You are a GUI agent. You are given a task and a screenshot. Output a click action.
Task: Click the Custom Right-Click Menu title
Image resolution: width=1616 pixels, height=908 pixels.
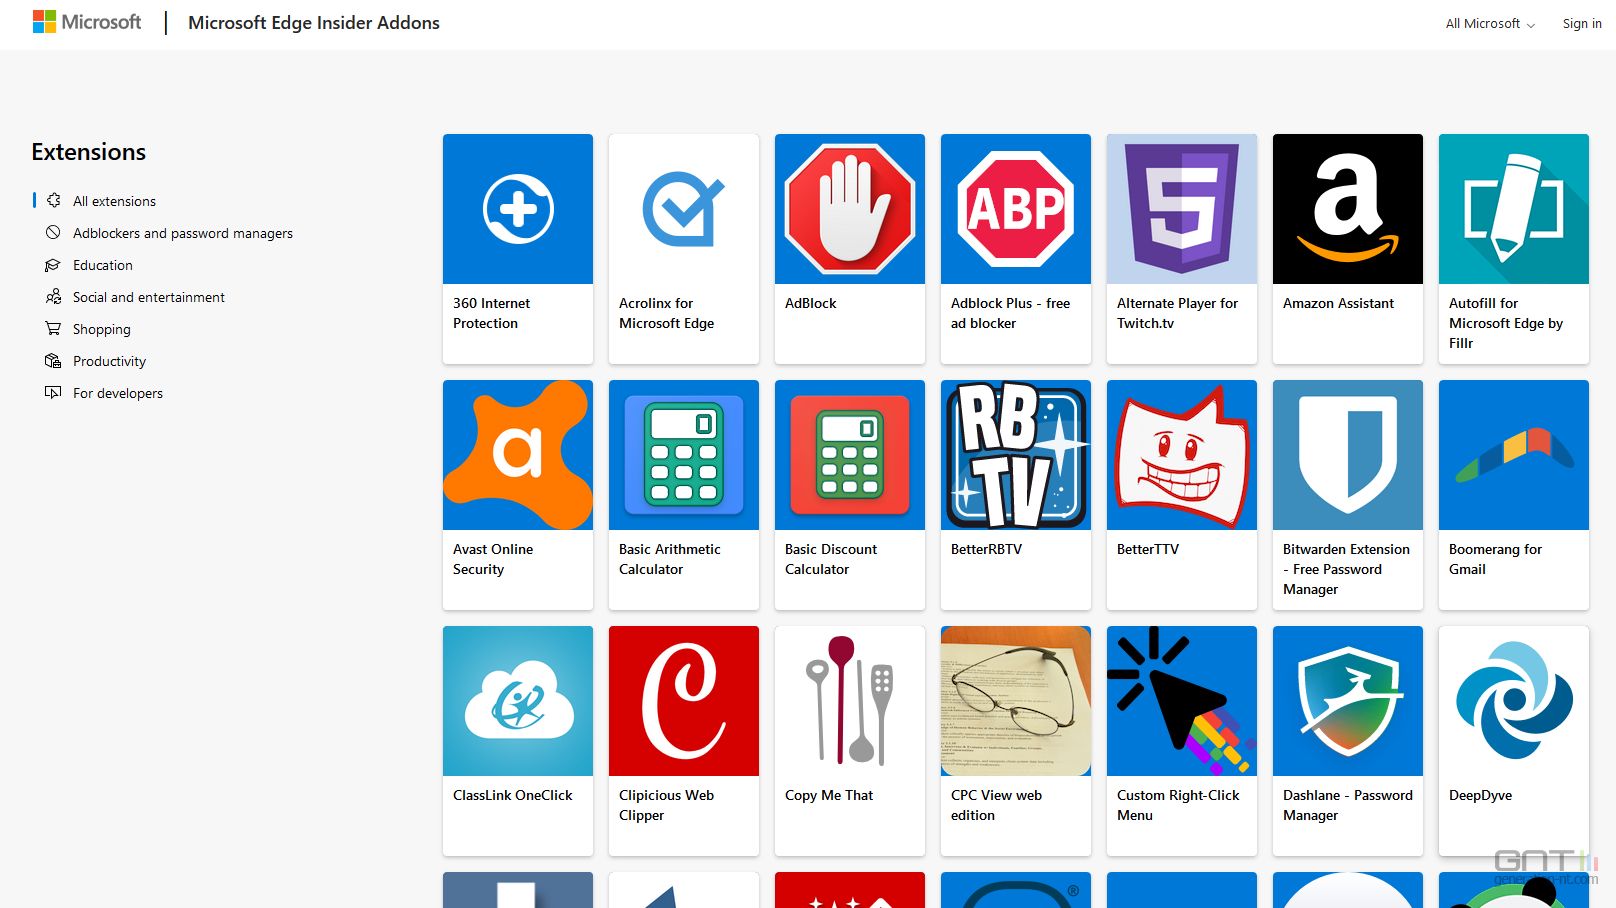(1178, 805)
